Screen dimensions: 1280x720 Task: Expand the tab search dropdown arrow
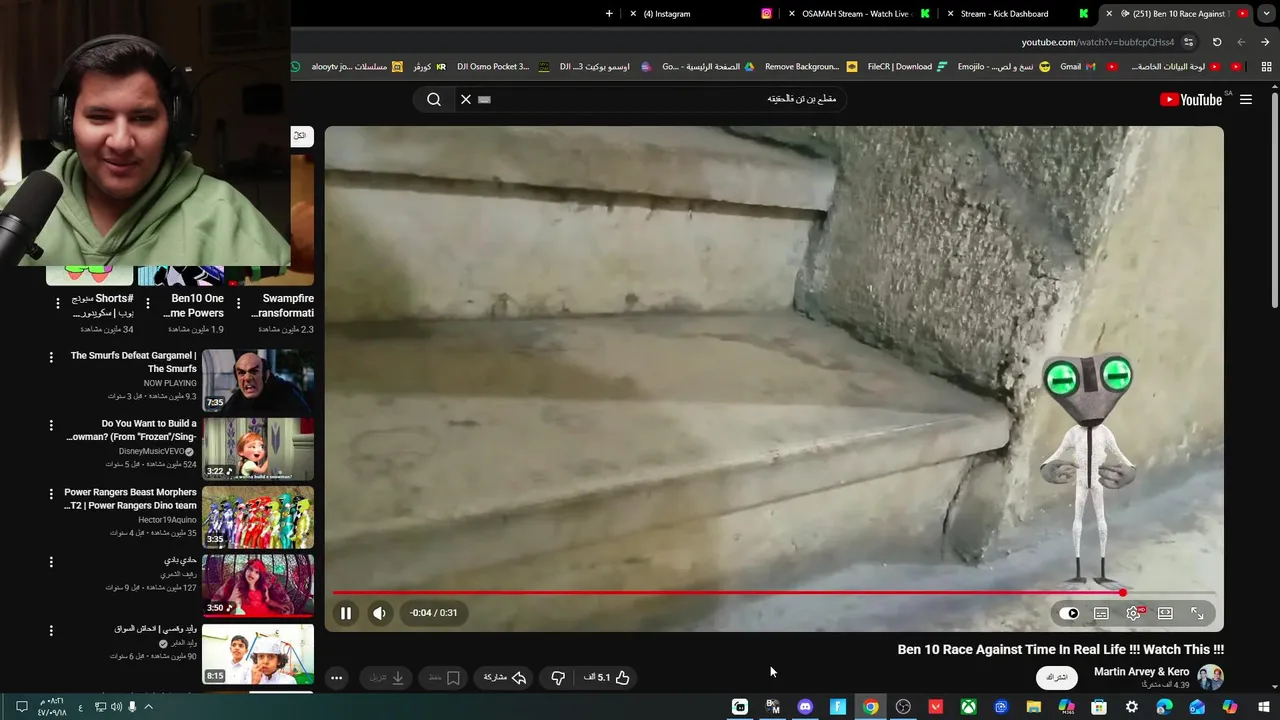click(x=1266, y=14)
